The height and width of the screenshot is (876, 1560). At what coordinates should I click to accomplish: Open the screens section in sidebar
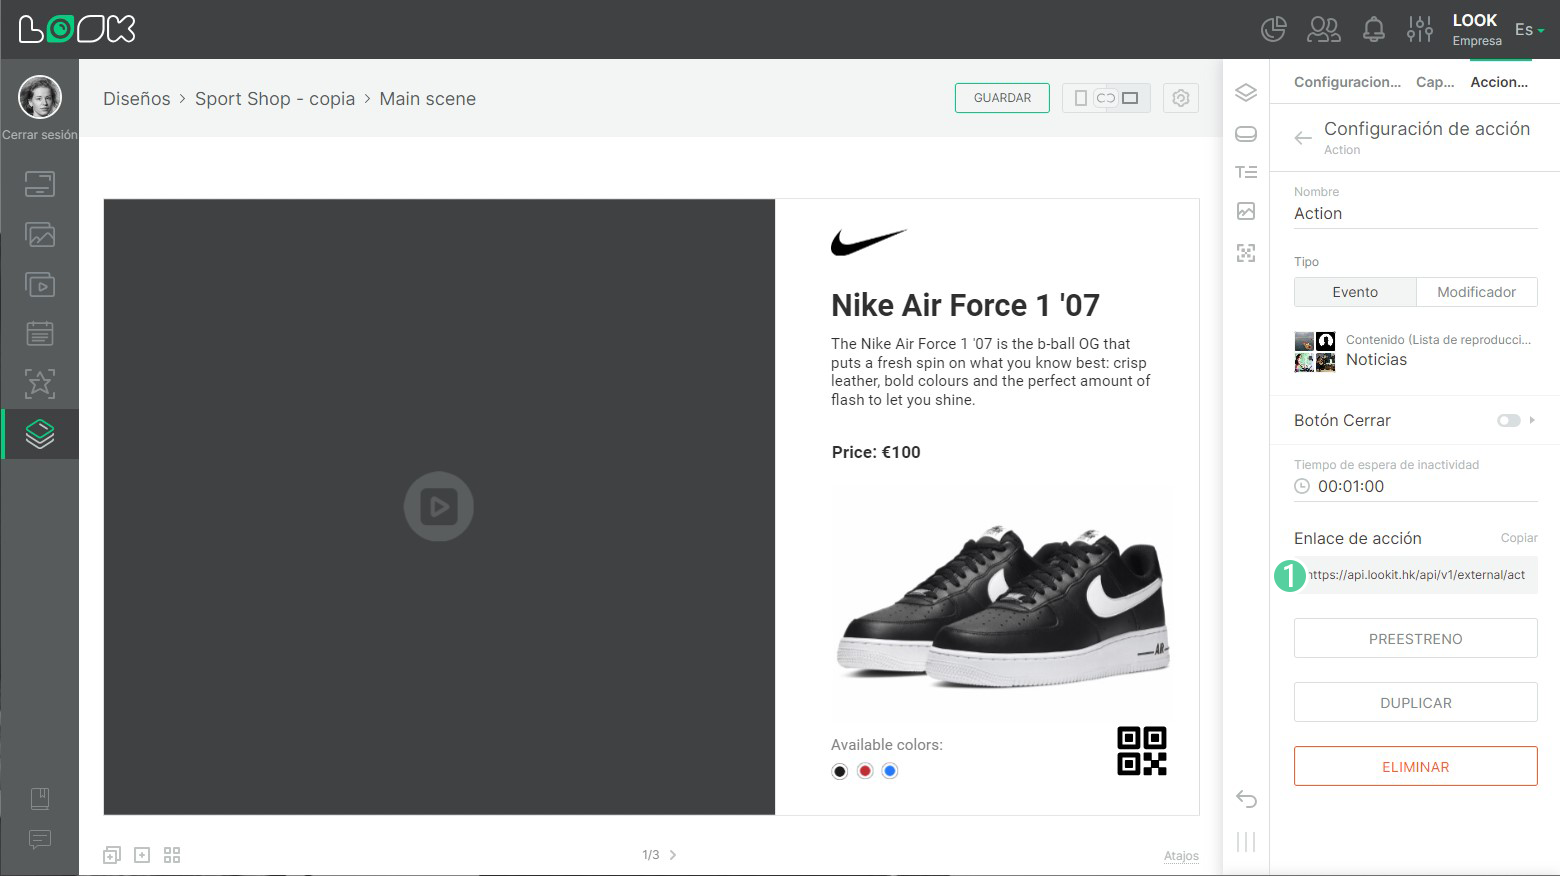coord(40,184)
